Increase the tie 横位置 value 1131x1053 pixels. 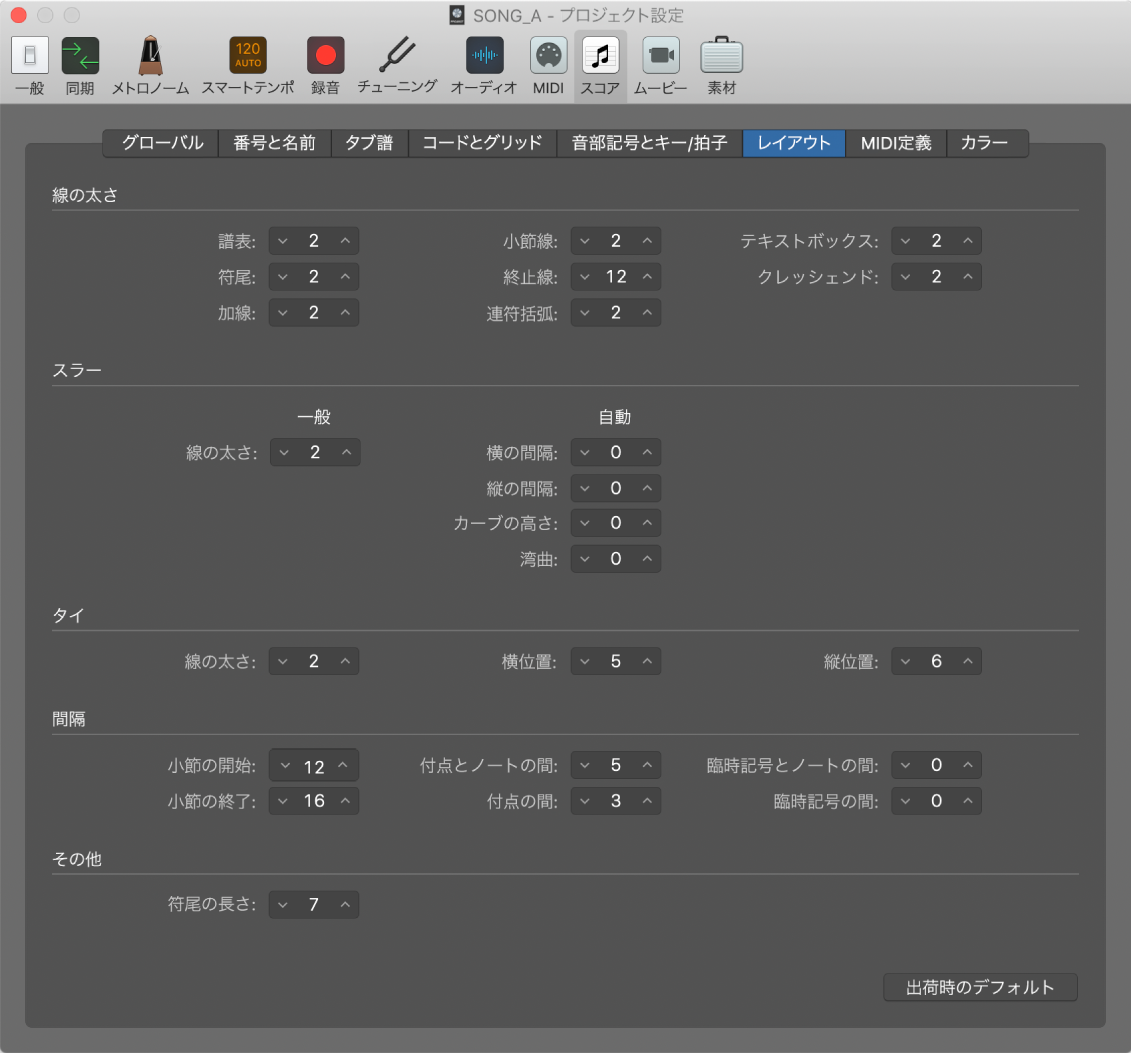647,661
